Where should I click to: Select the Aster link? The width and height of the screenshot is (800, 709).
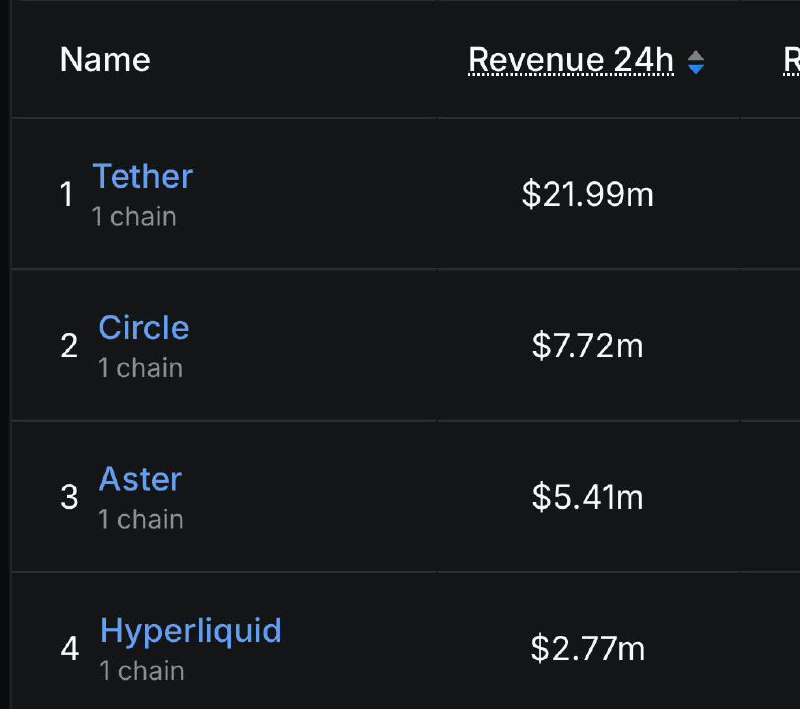[x=140, y=479]
